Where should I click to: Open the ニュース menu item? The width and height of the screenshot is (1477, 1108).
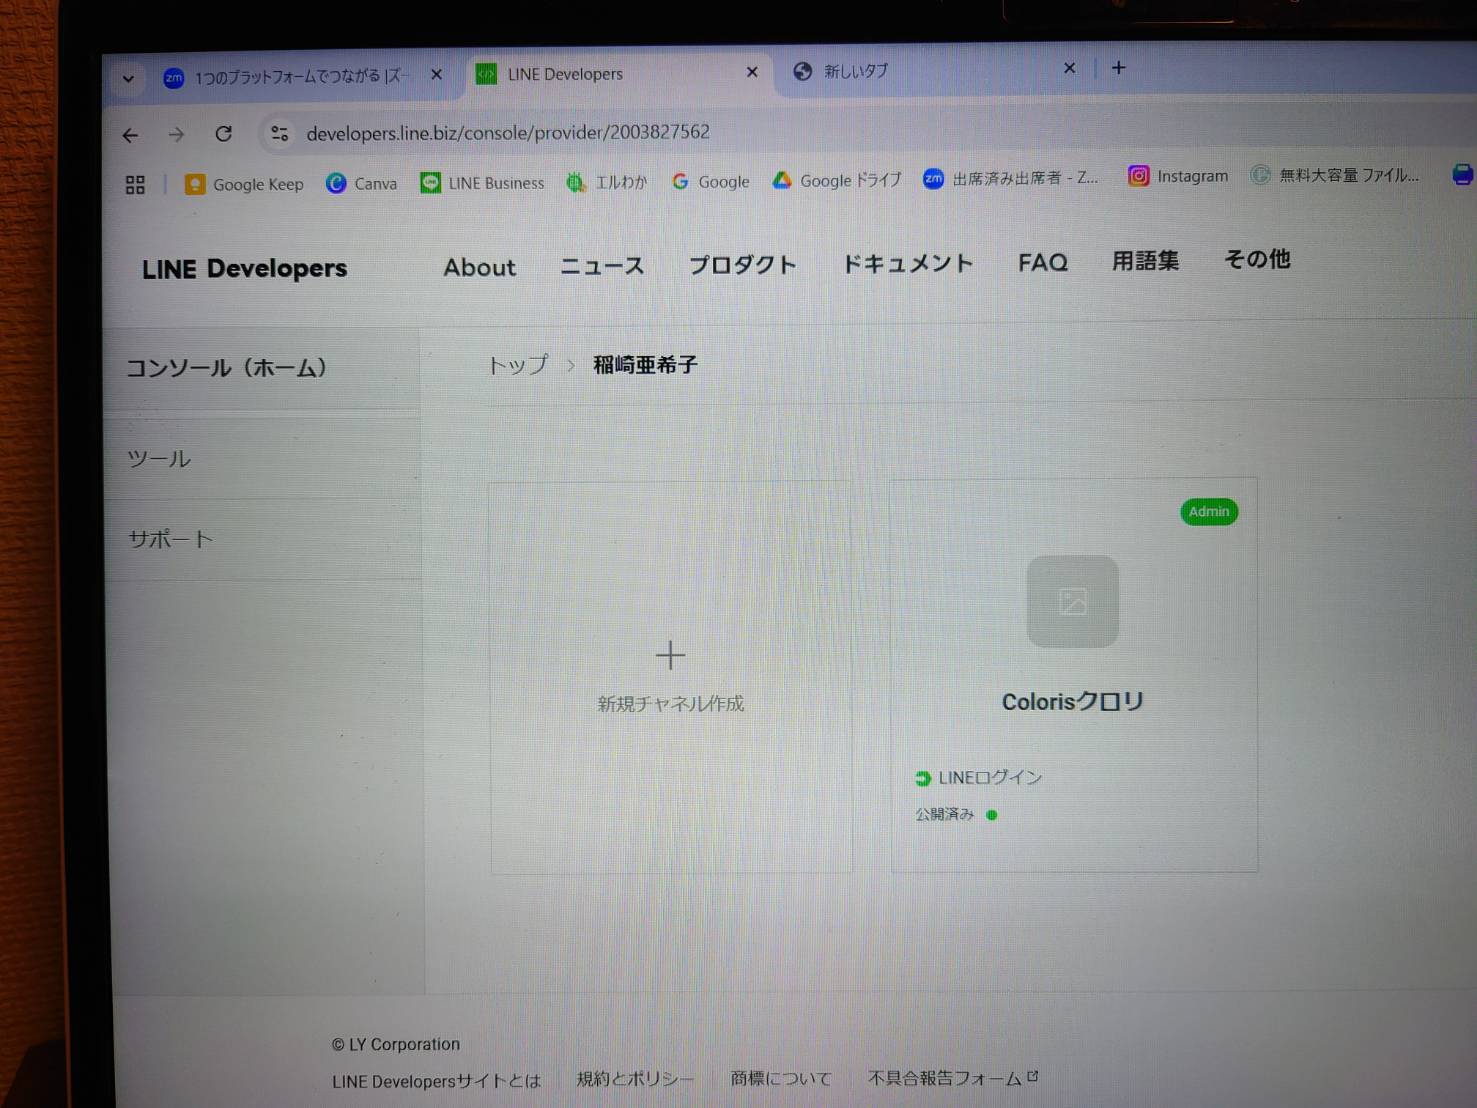(602, 266)
